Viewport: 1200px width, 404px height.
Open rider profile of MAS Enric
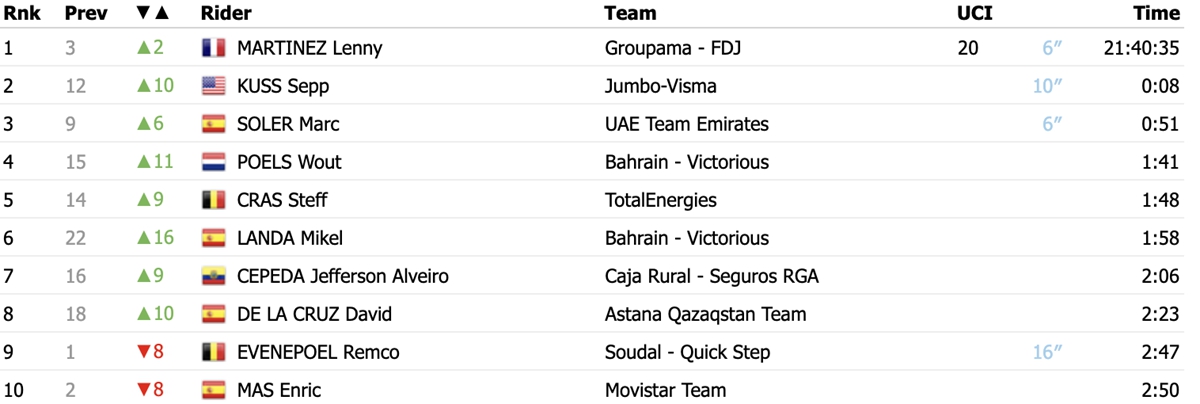click(x=279, y=390)
